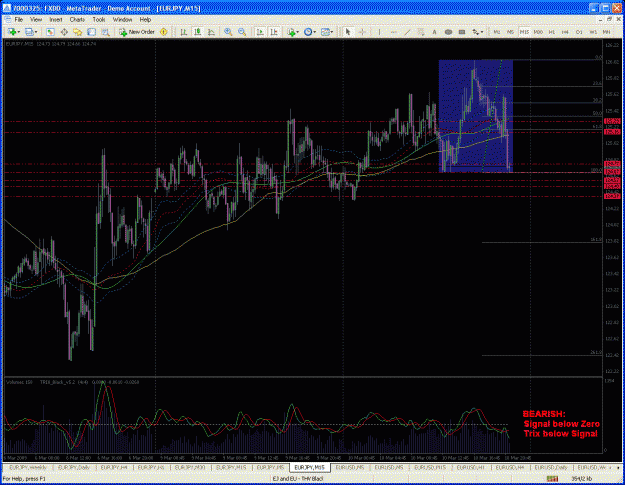This screenshot has width=625, height=485.
Task: Switch to the EURJPY,M30 chart tab
Action: point(190,467)
